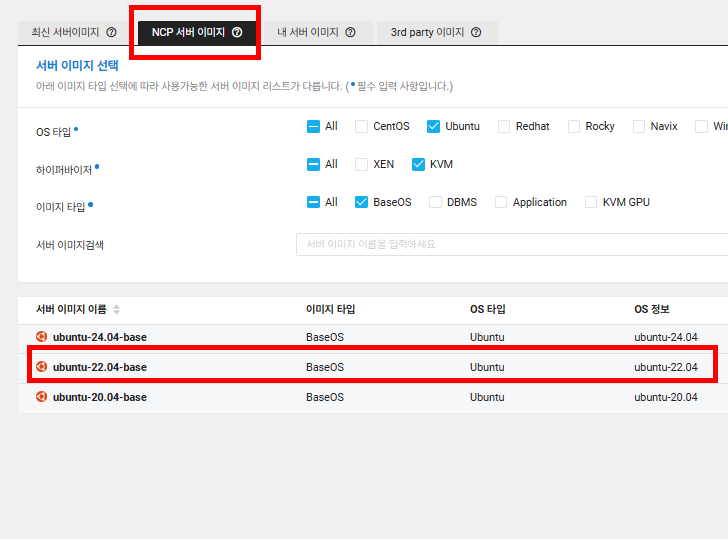Enable the KVM GPU checkbox
728x539 pixels.
591,202
